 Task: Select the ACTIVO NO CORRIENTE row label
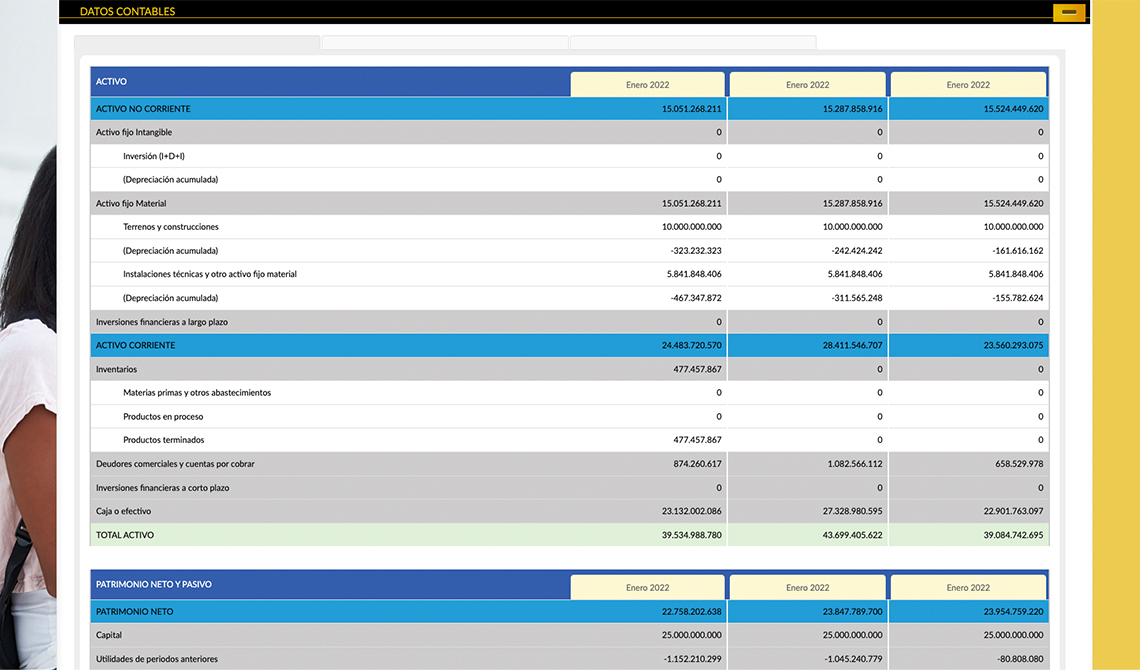click(x=143, y=109)
